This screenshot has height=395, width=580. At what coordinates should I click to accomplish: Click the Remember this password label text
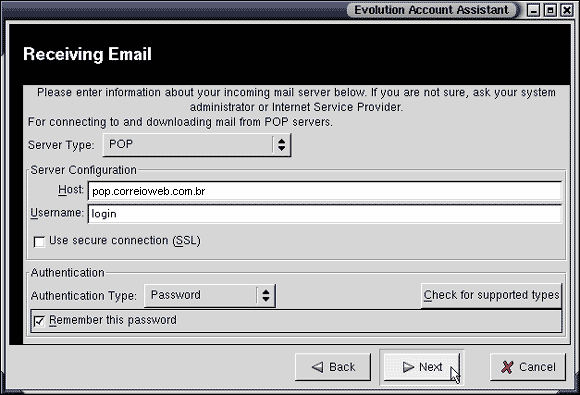point(113,320)
